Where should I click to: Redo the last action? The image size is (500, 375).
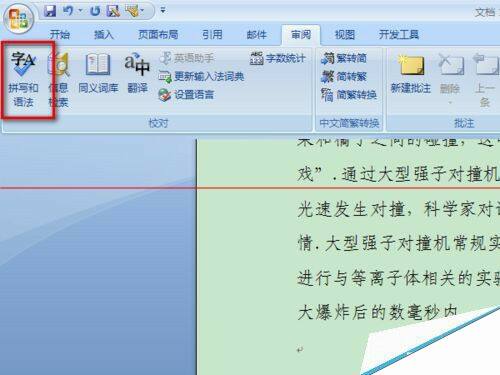click(95, 11)
